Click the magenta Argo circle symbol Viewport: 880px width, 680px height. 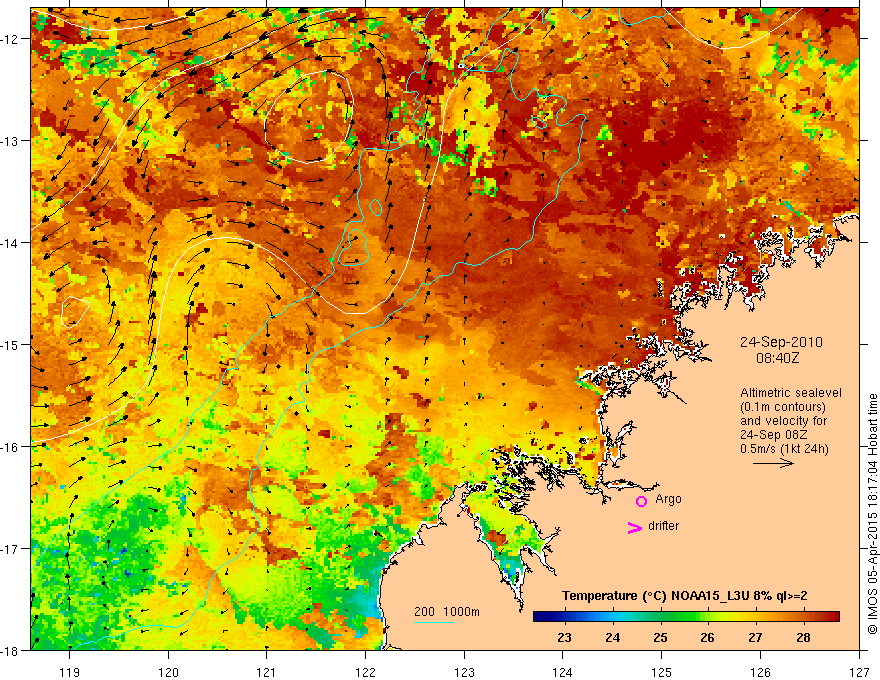point(641,501)
